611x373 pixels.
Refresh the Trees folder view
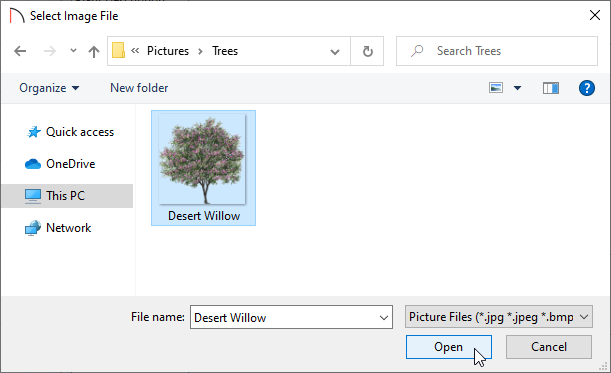[x=367, y=51]
